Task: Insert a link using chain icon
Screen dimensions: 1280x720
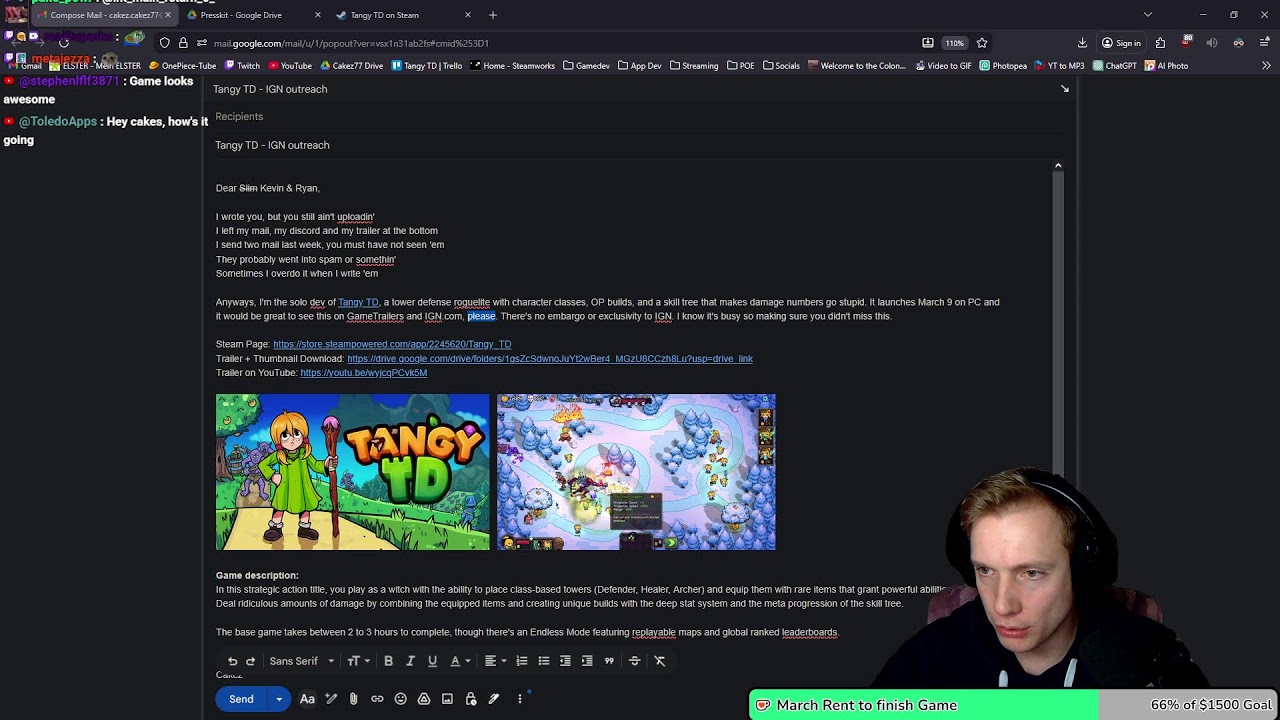Action: click(377, 699)
